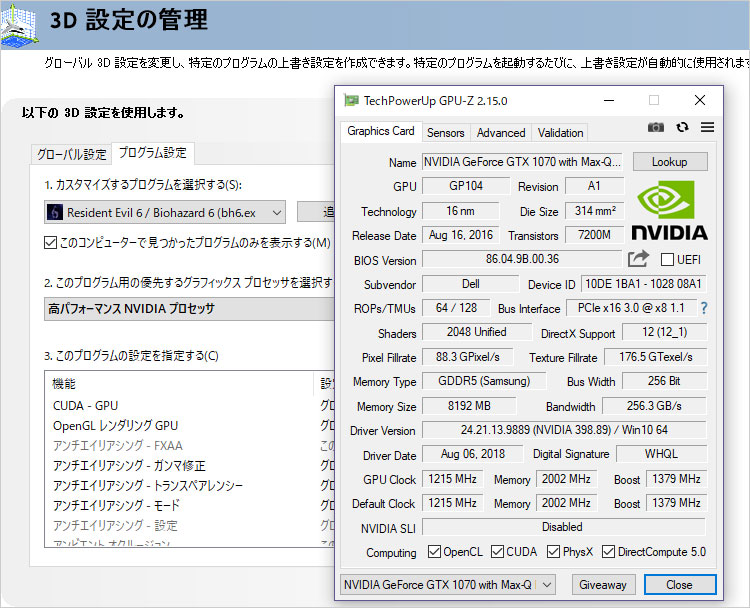Click the BIOS export share icon
This screenshot has width=750, height=608.
coord(638,259)
